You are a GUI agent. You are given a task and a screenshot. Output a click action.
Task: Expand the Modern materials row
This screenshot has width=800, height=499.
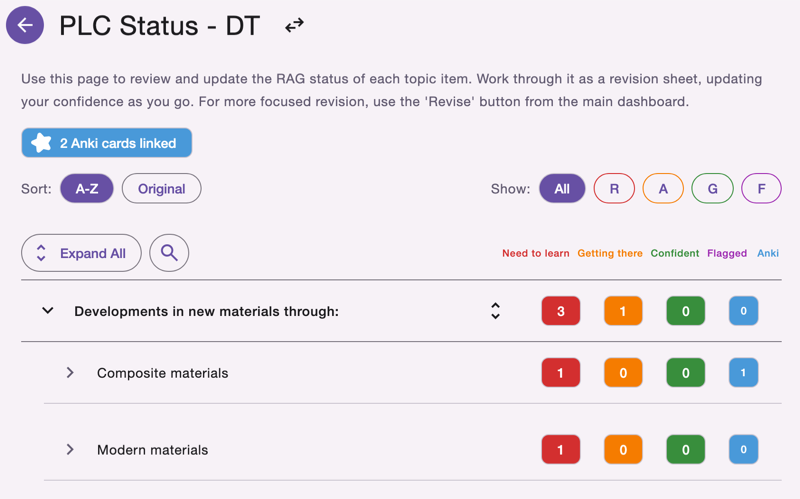(70, 450)
